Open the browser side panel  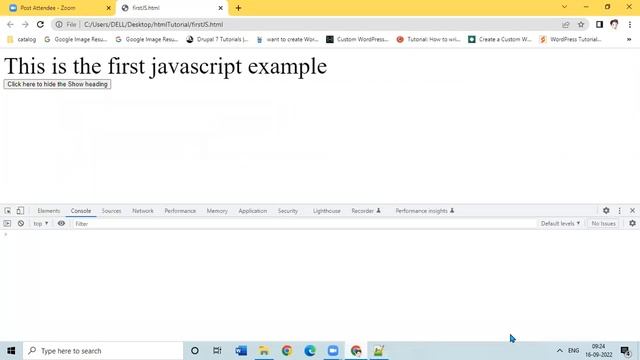pos(599,24)
